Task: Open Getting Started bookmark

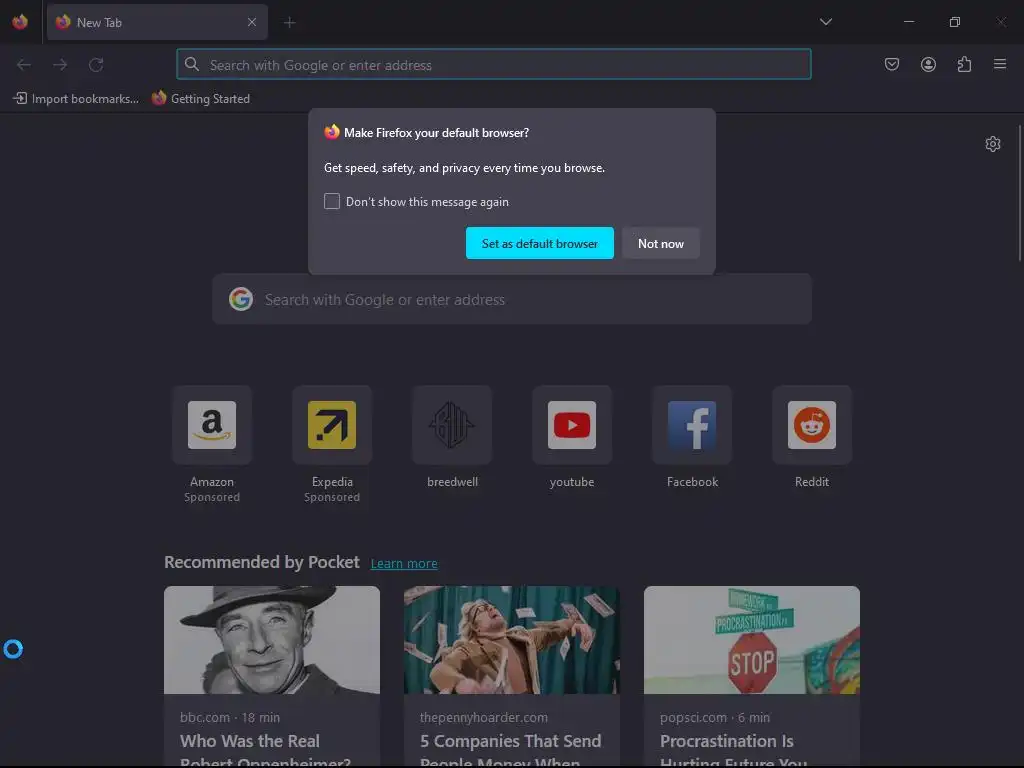Action: [200, 99]
